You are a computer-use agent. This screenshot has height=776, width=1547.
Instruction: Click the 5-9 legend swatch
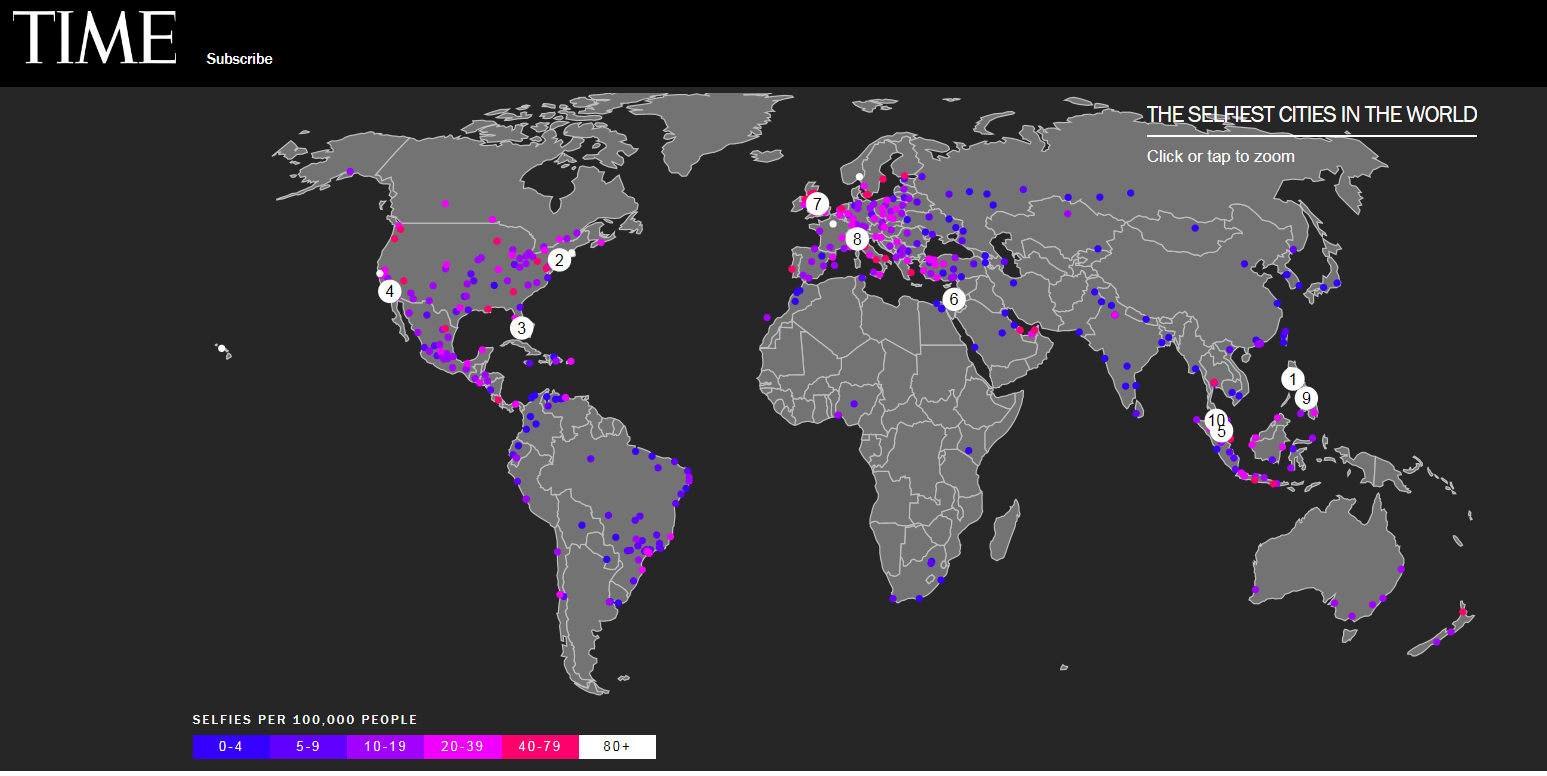coord(308,747)
